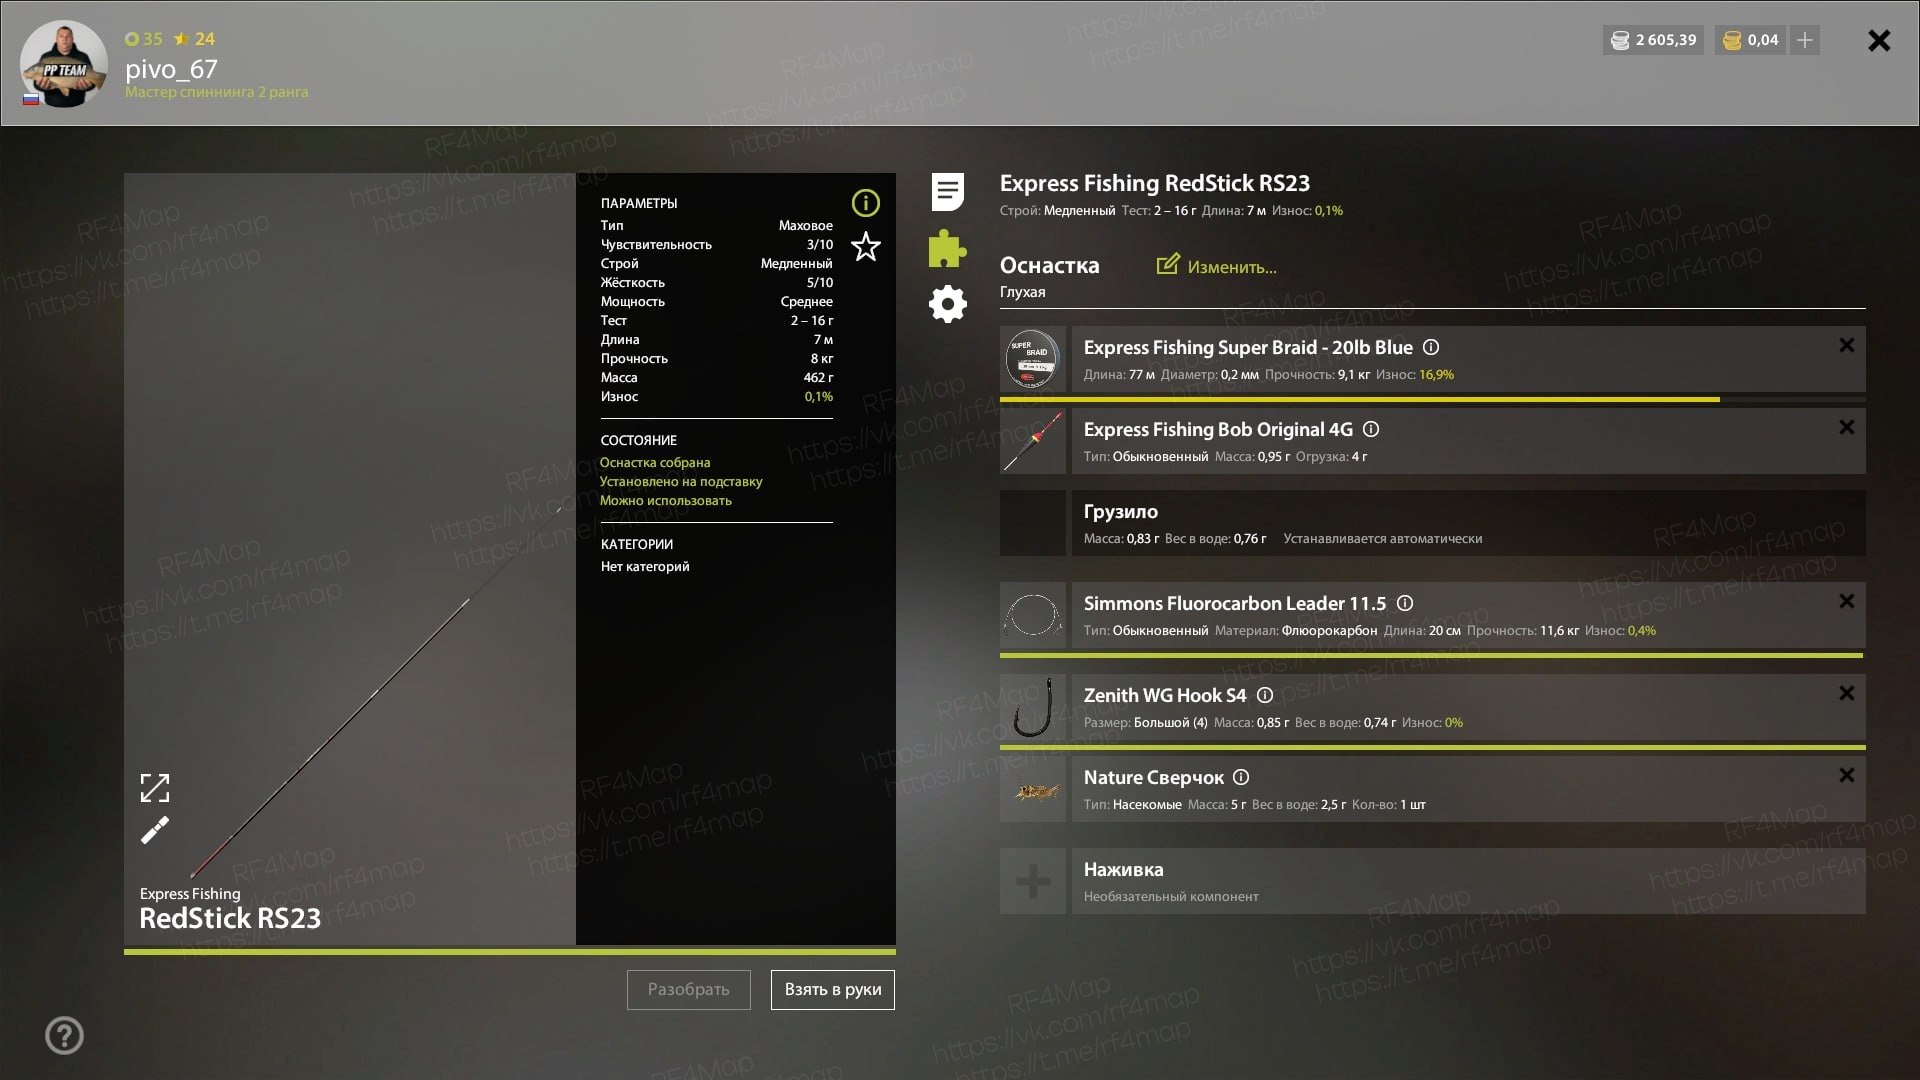The image size is (1920, 1080).
Task: Click the rod rename pencil icon
Action: coord(155,830)
